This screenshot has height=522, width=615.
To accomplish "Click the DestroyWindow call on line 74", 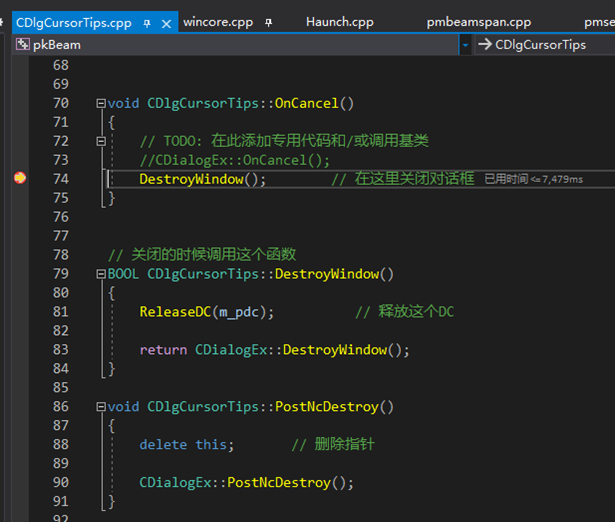I will 191,179.
